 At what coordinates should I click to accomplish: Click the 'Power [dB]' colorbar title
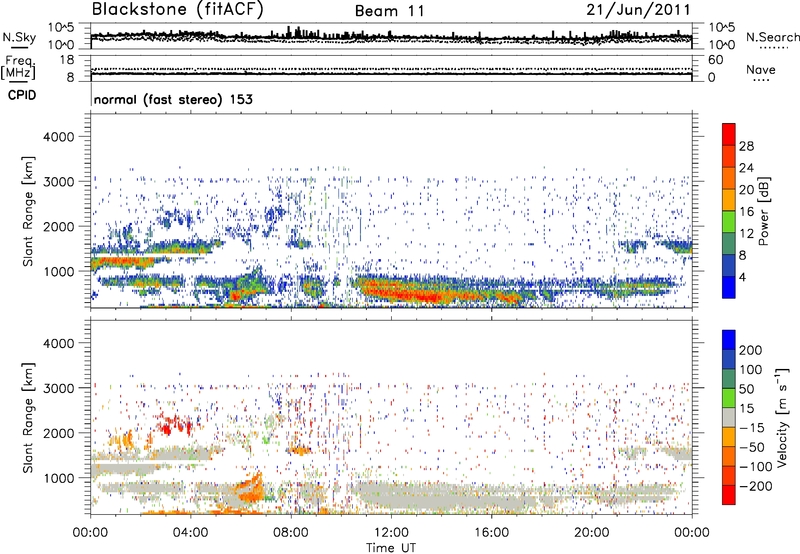pos(764,211)
